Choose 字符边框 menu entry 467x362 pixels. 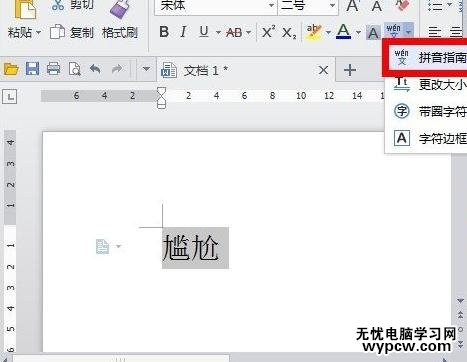point(427,138)
